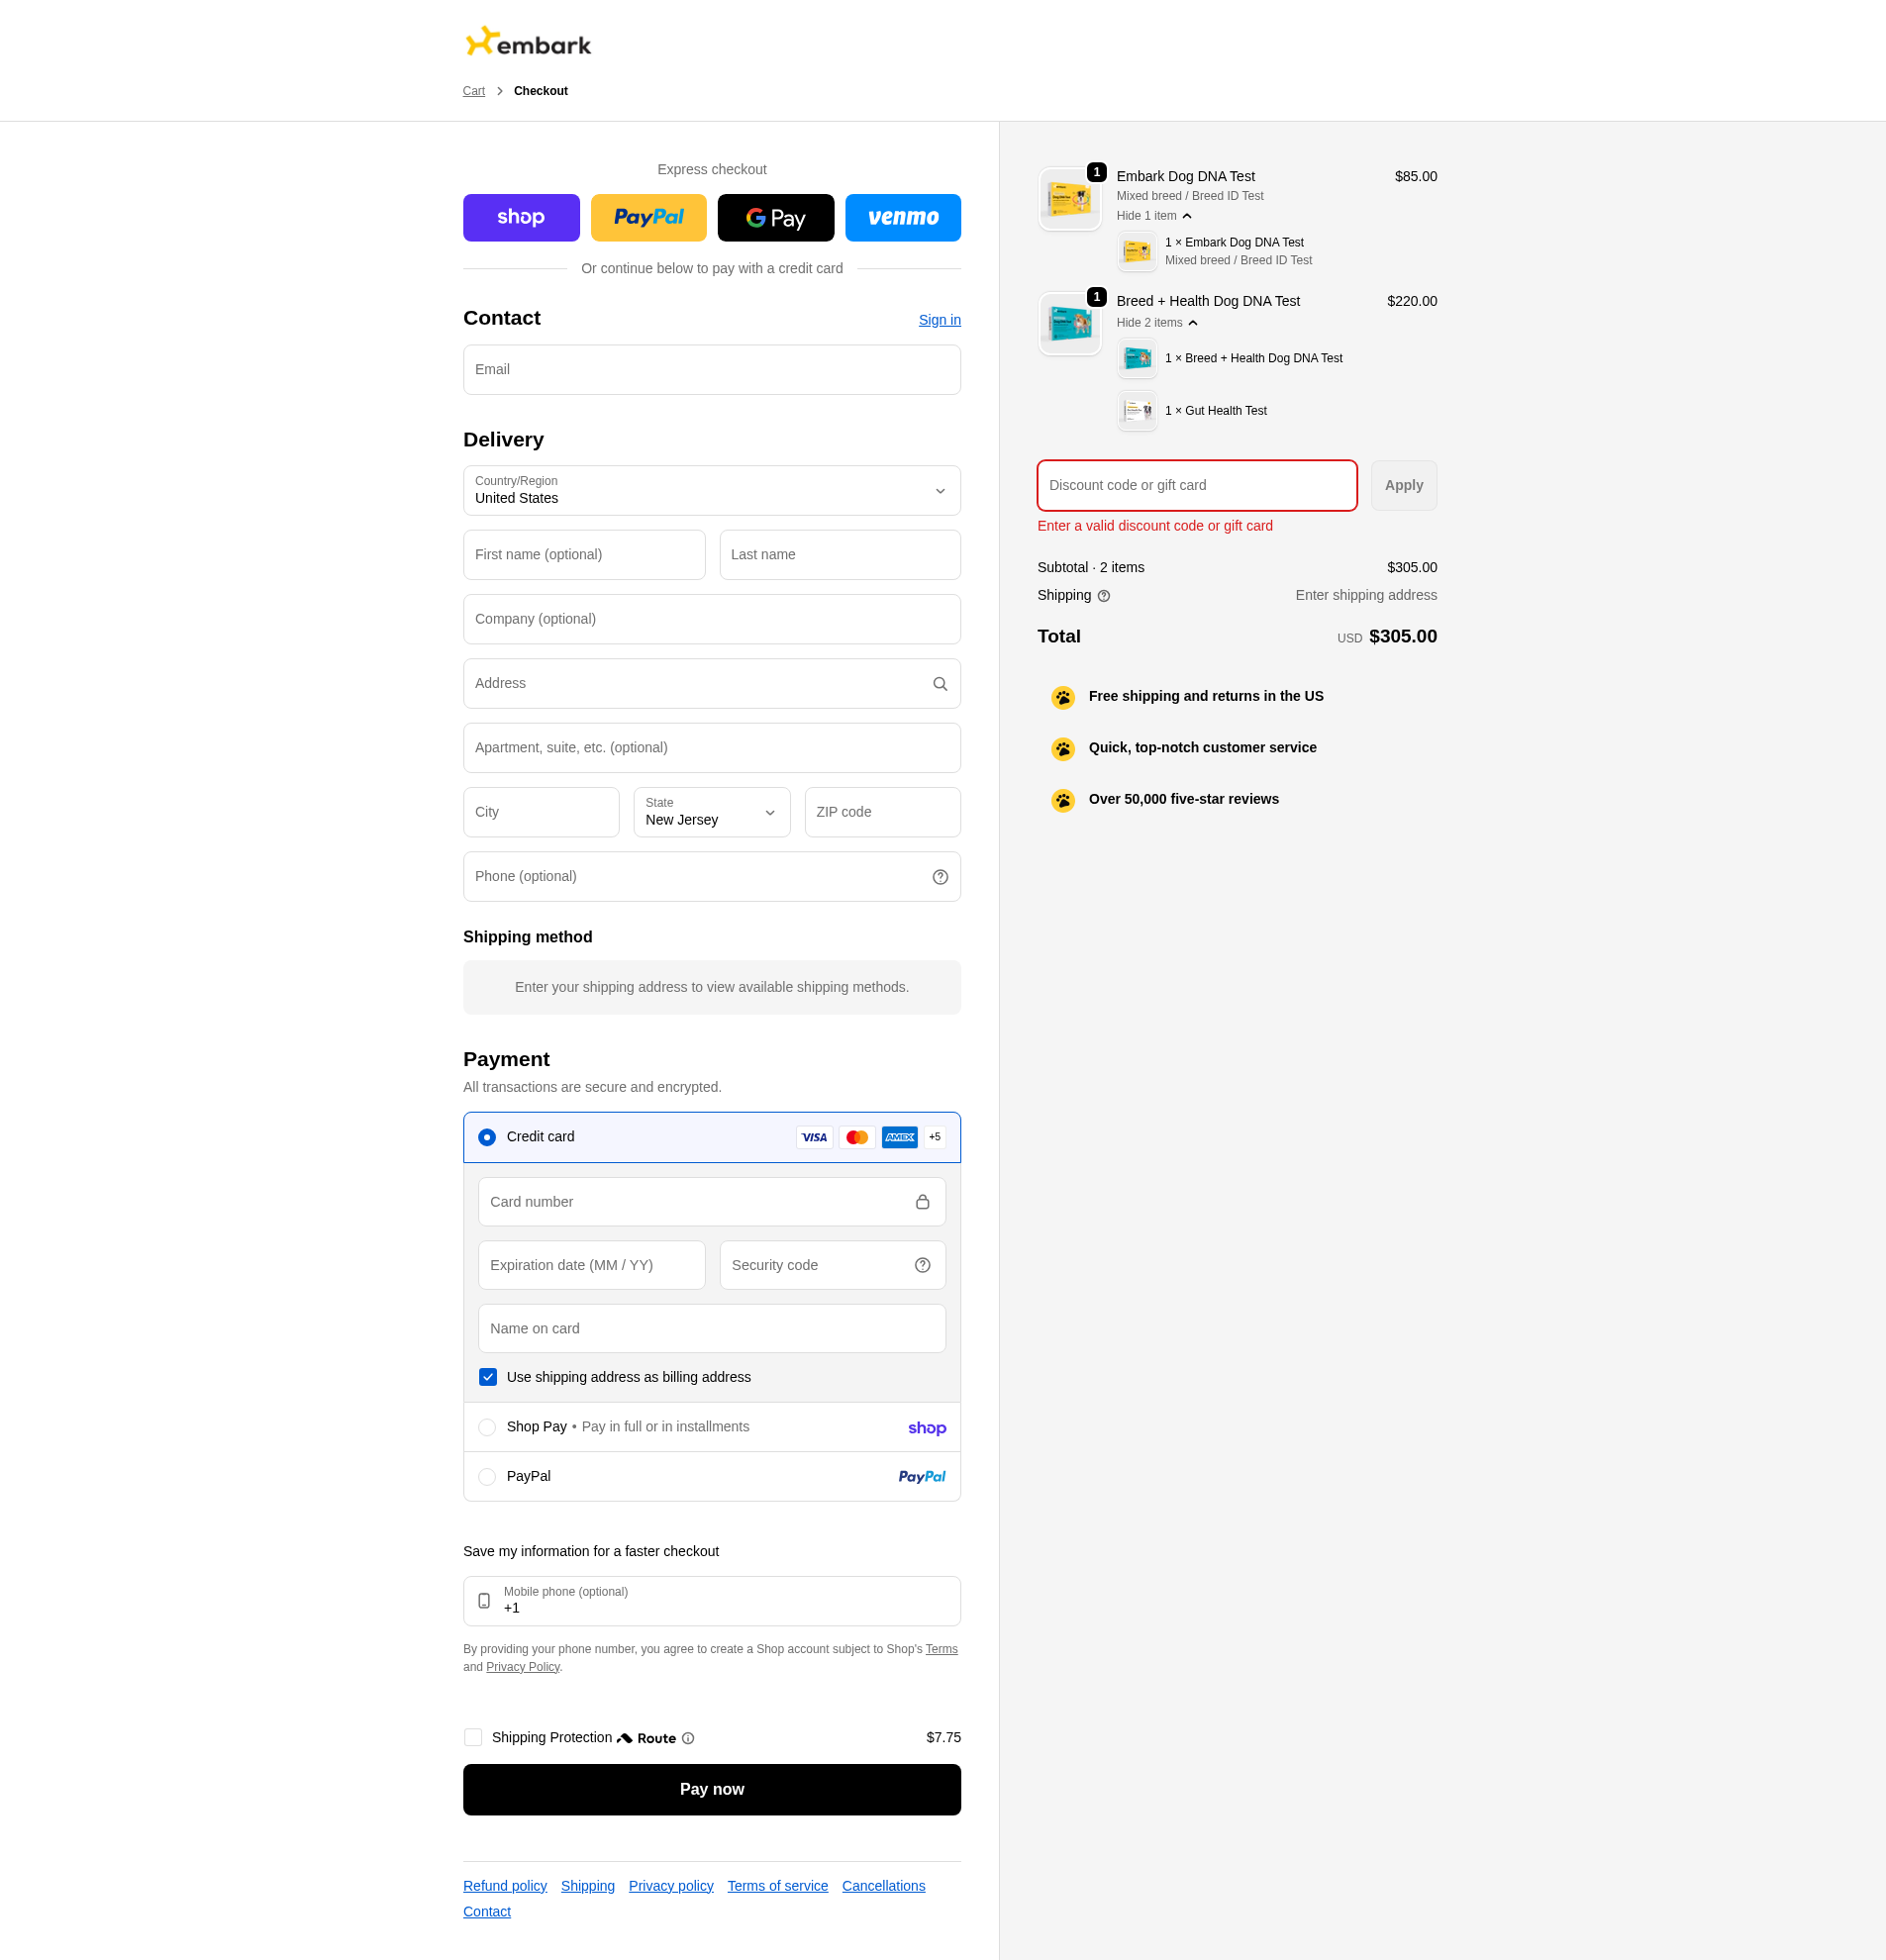
Task: Collapse Hide 1 item under Embark Dog DNA Test
Action: coord(1154,216)
